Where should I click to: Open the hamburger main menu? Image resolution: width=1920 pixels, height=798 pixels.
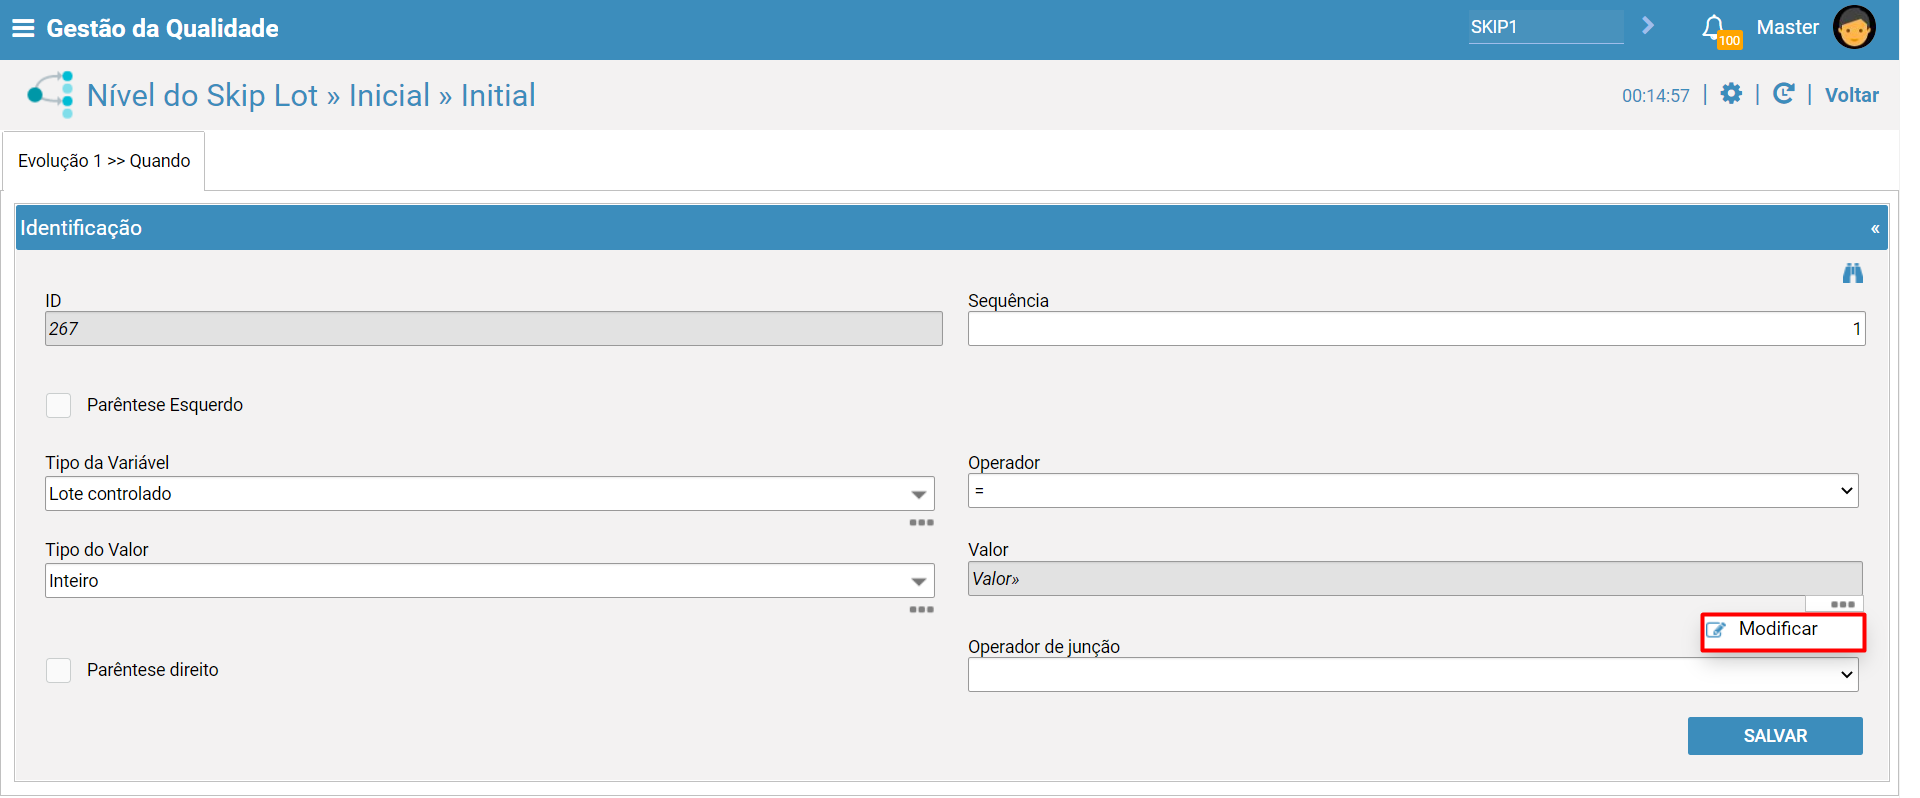click(22, 28)
